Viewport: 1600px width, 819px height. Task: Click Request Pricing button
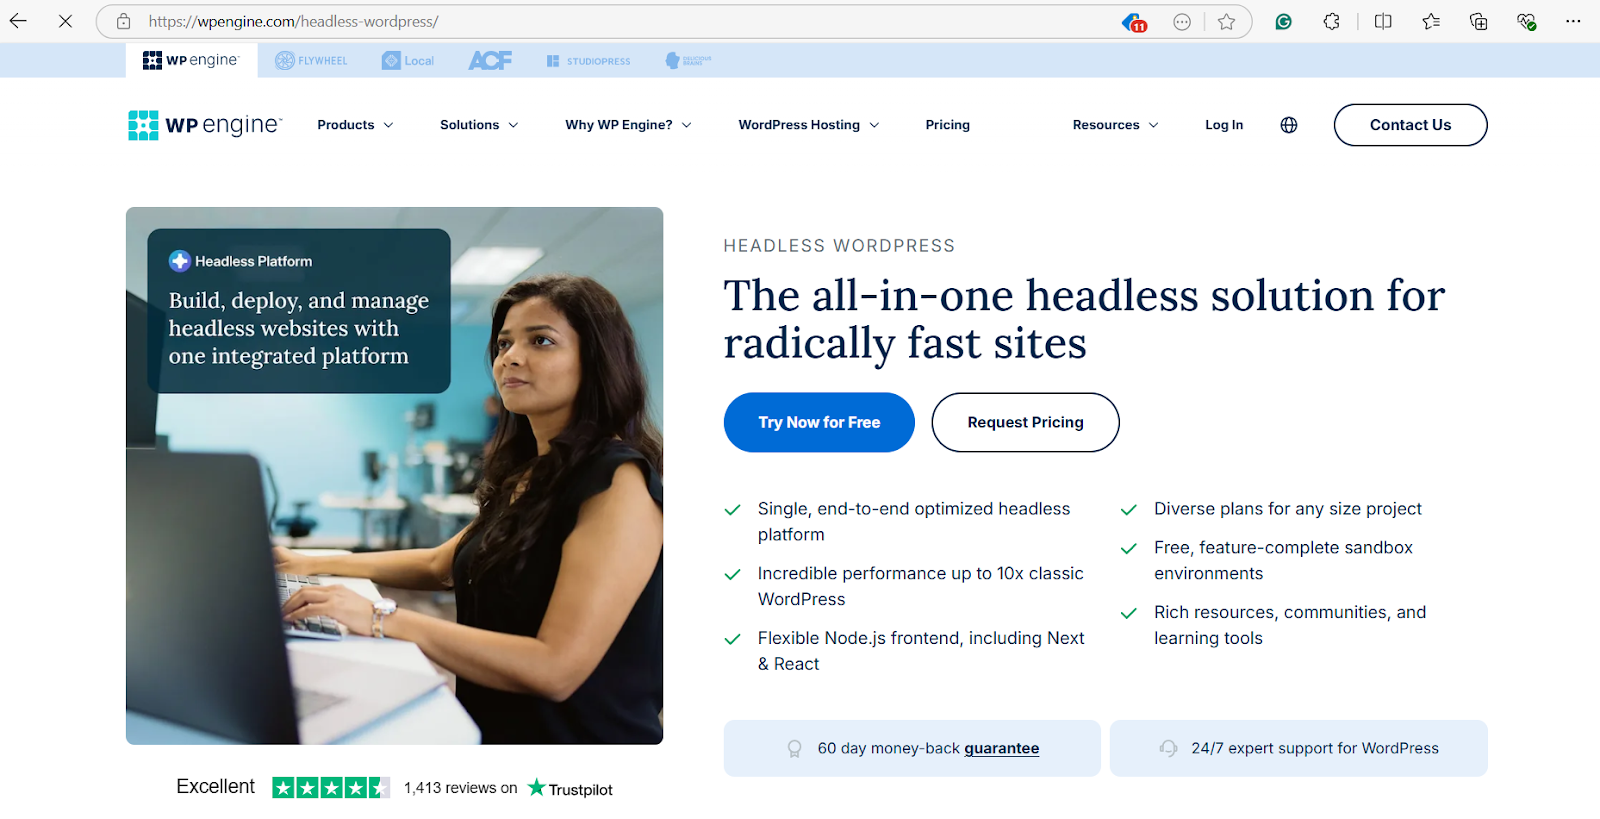point(1025,422)
